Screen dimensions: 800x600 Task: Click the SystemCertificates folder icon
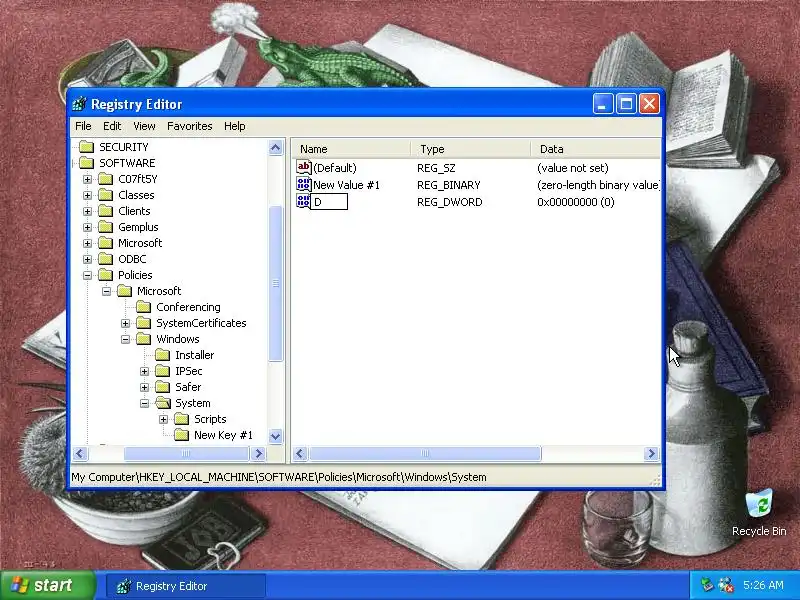144,323
